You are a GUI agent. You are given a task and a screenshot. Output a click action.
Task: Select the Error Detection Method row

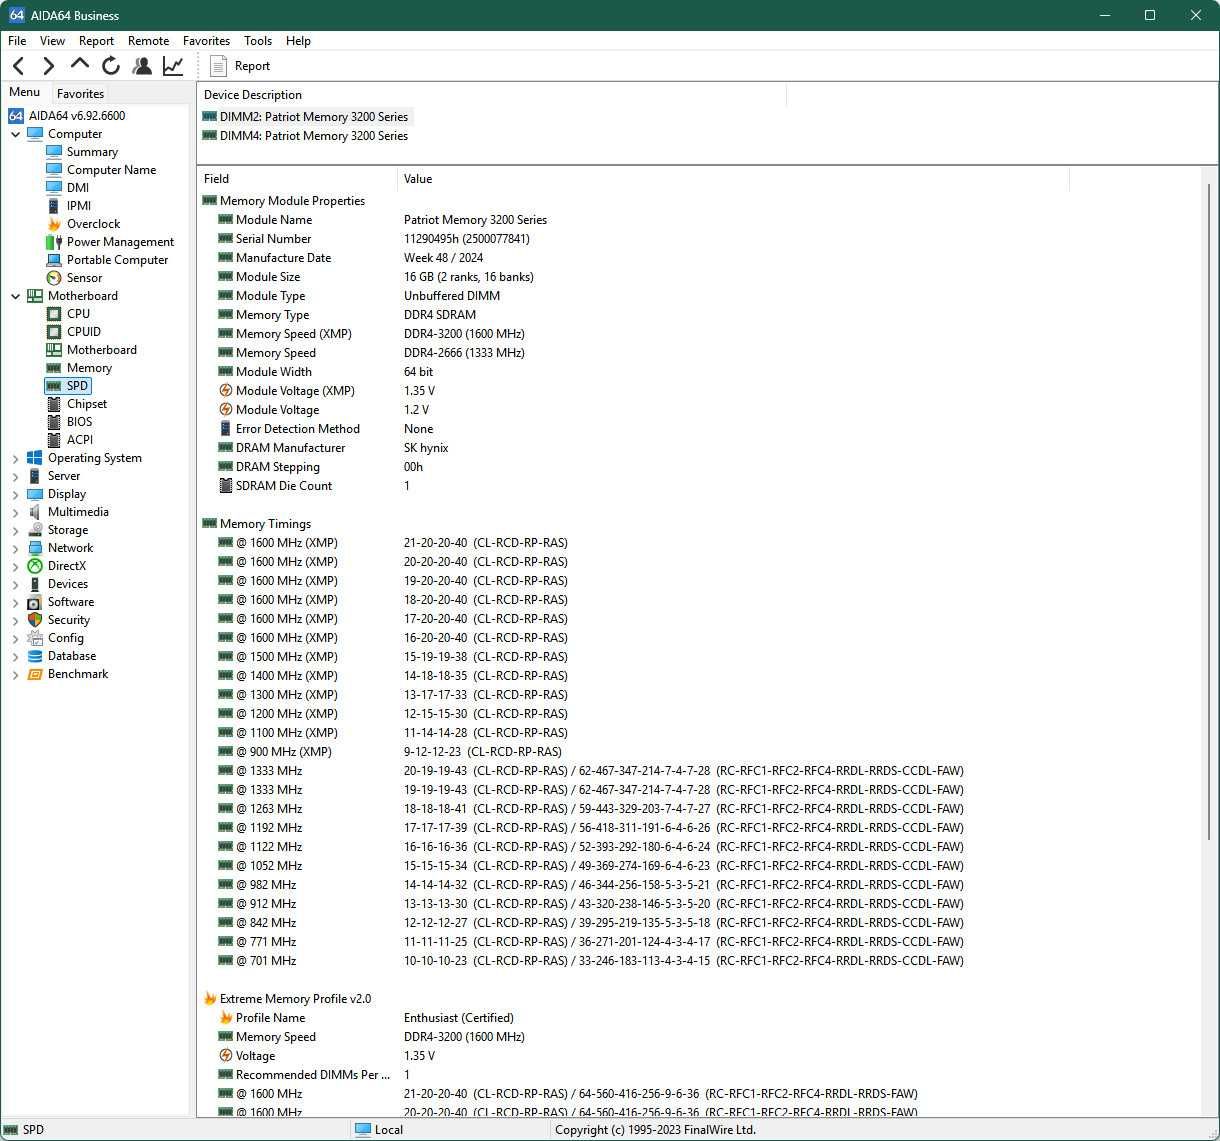point(633,429)
